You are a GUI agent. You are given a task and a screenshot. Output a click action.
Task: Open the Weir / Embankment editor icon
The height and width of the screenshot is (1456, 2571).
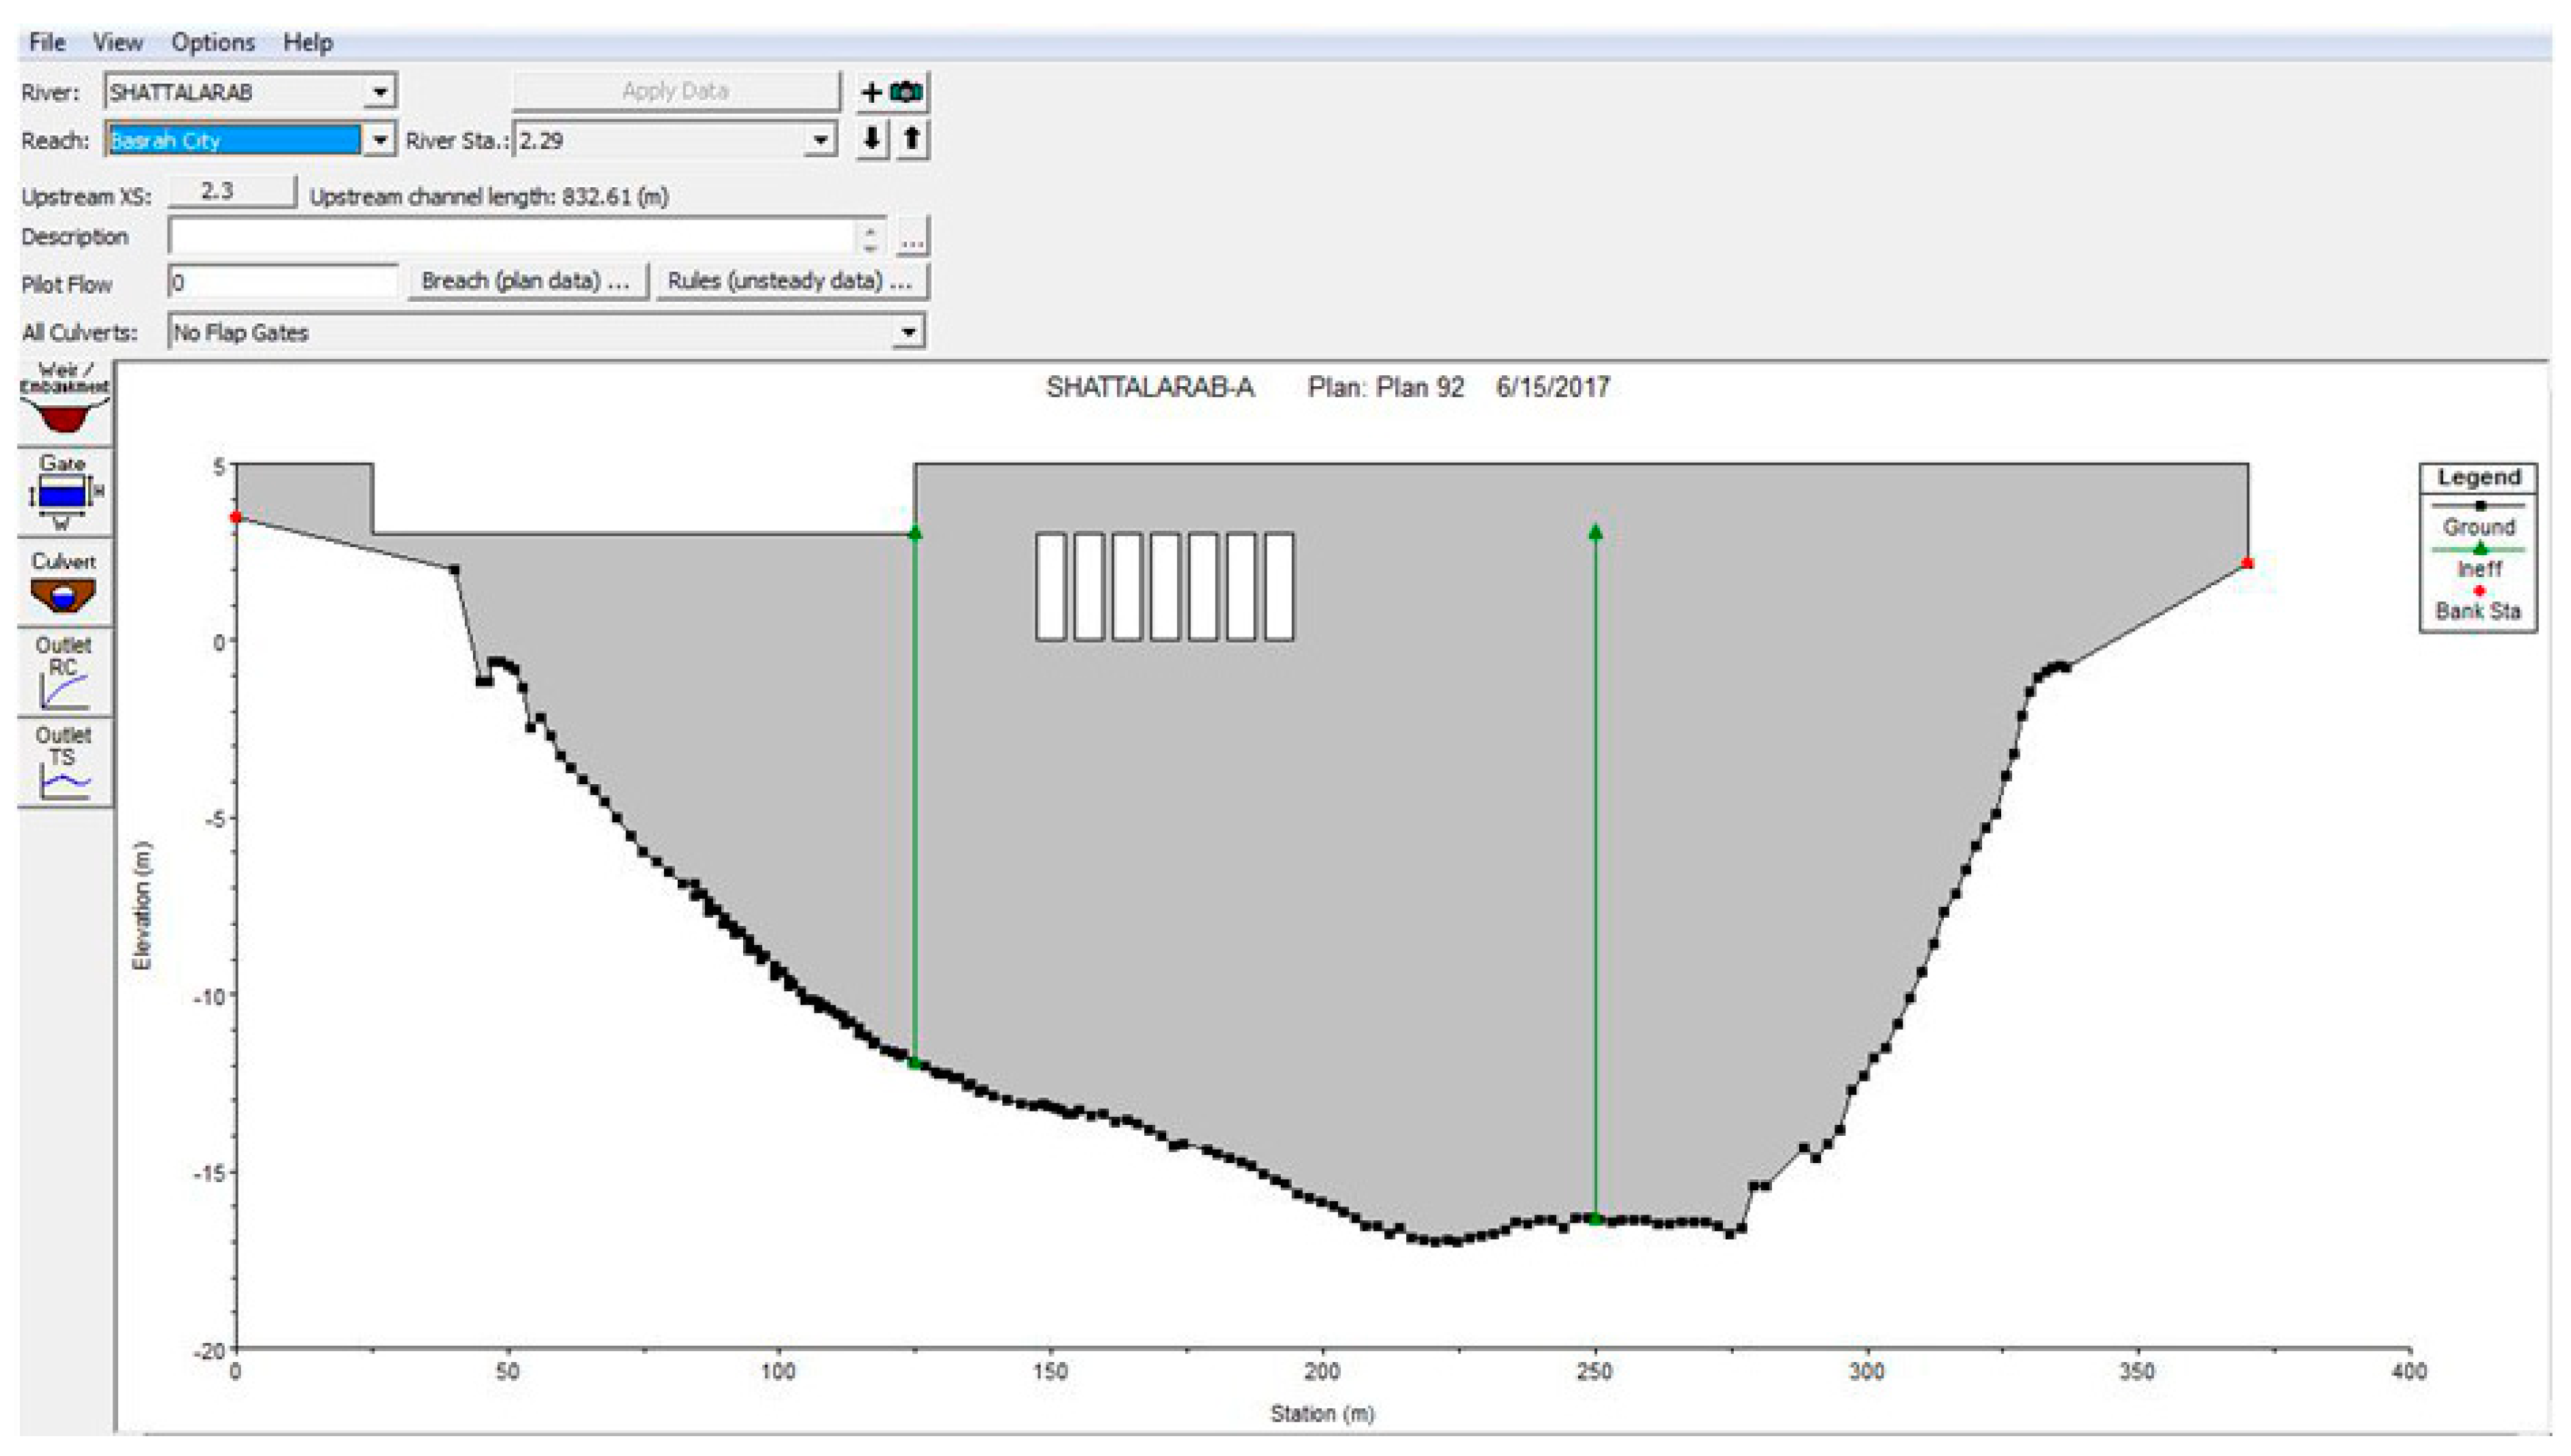(65, 402)
